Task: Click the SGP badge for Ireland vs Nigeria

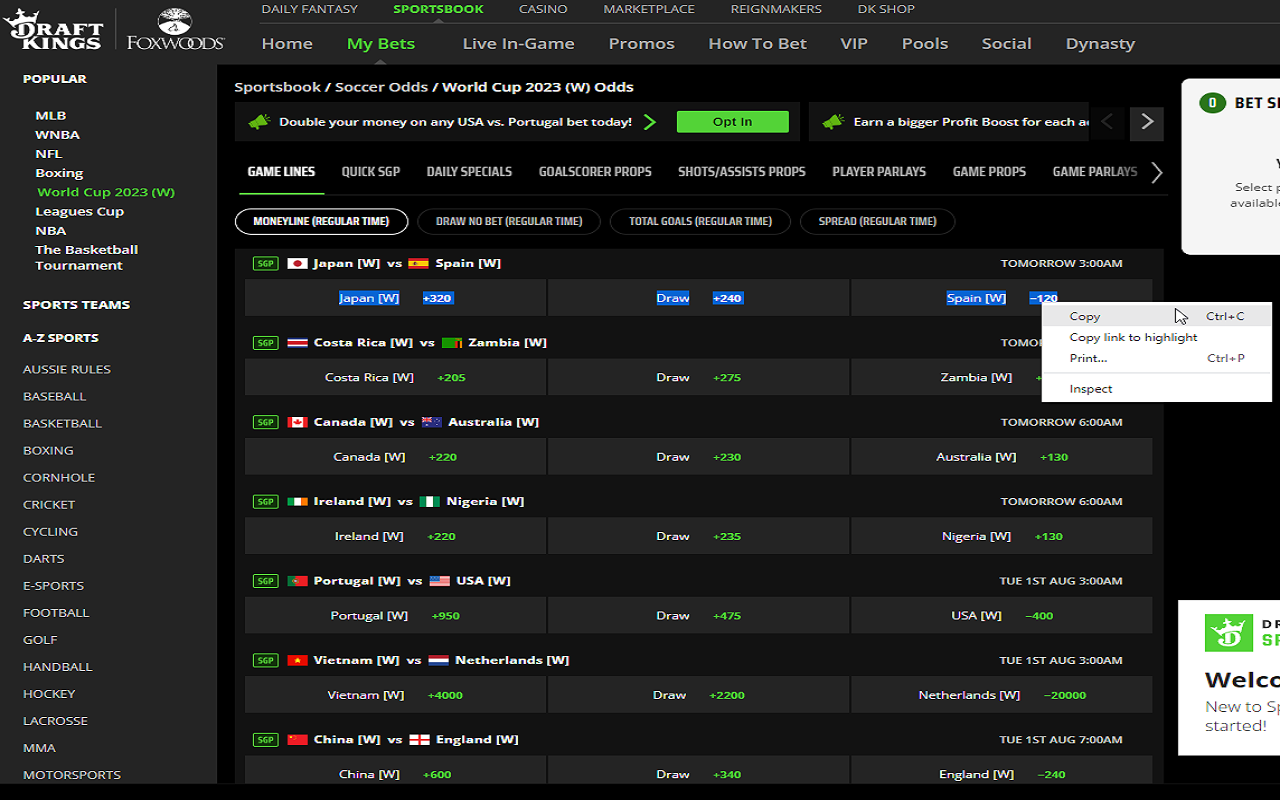Action: pyautogui.click(x=265, y=501)
